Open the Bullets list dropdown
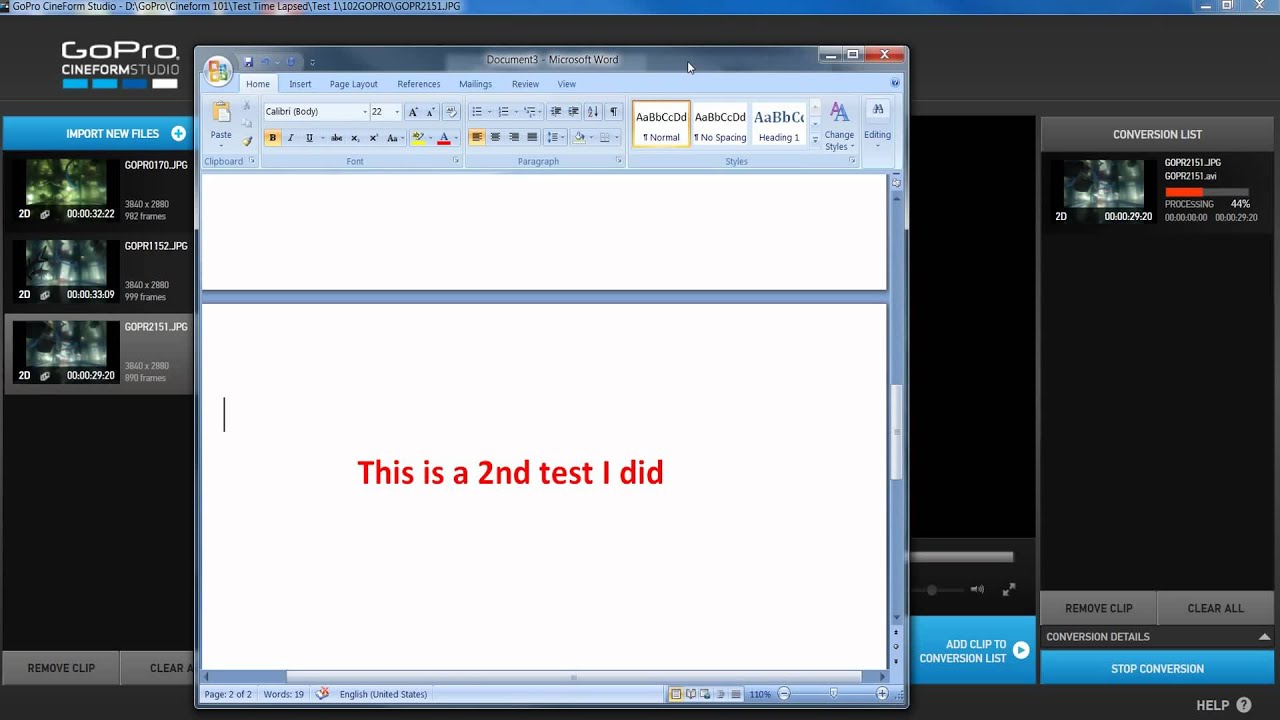The height and width of the screenshot is (720, 1280). (488, 112)
